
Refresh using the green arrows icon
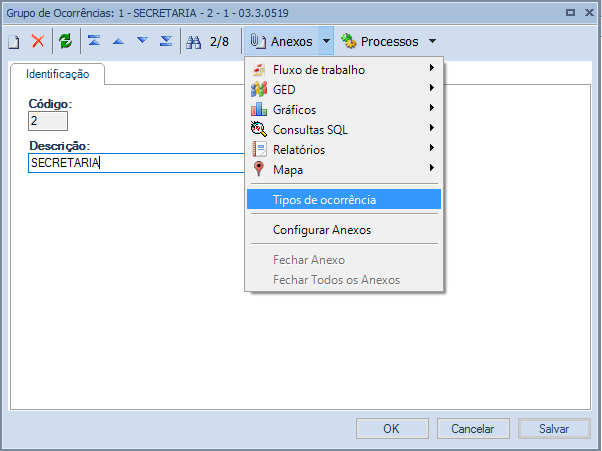(66, 41)
